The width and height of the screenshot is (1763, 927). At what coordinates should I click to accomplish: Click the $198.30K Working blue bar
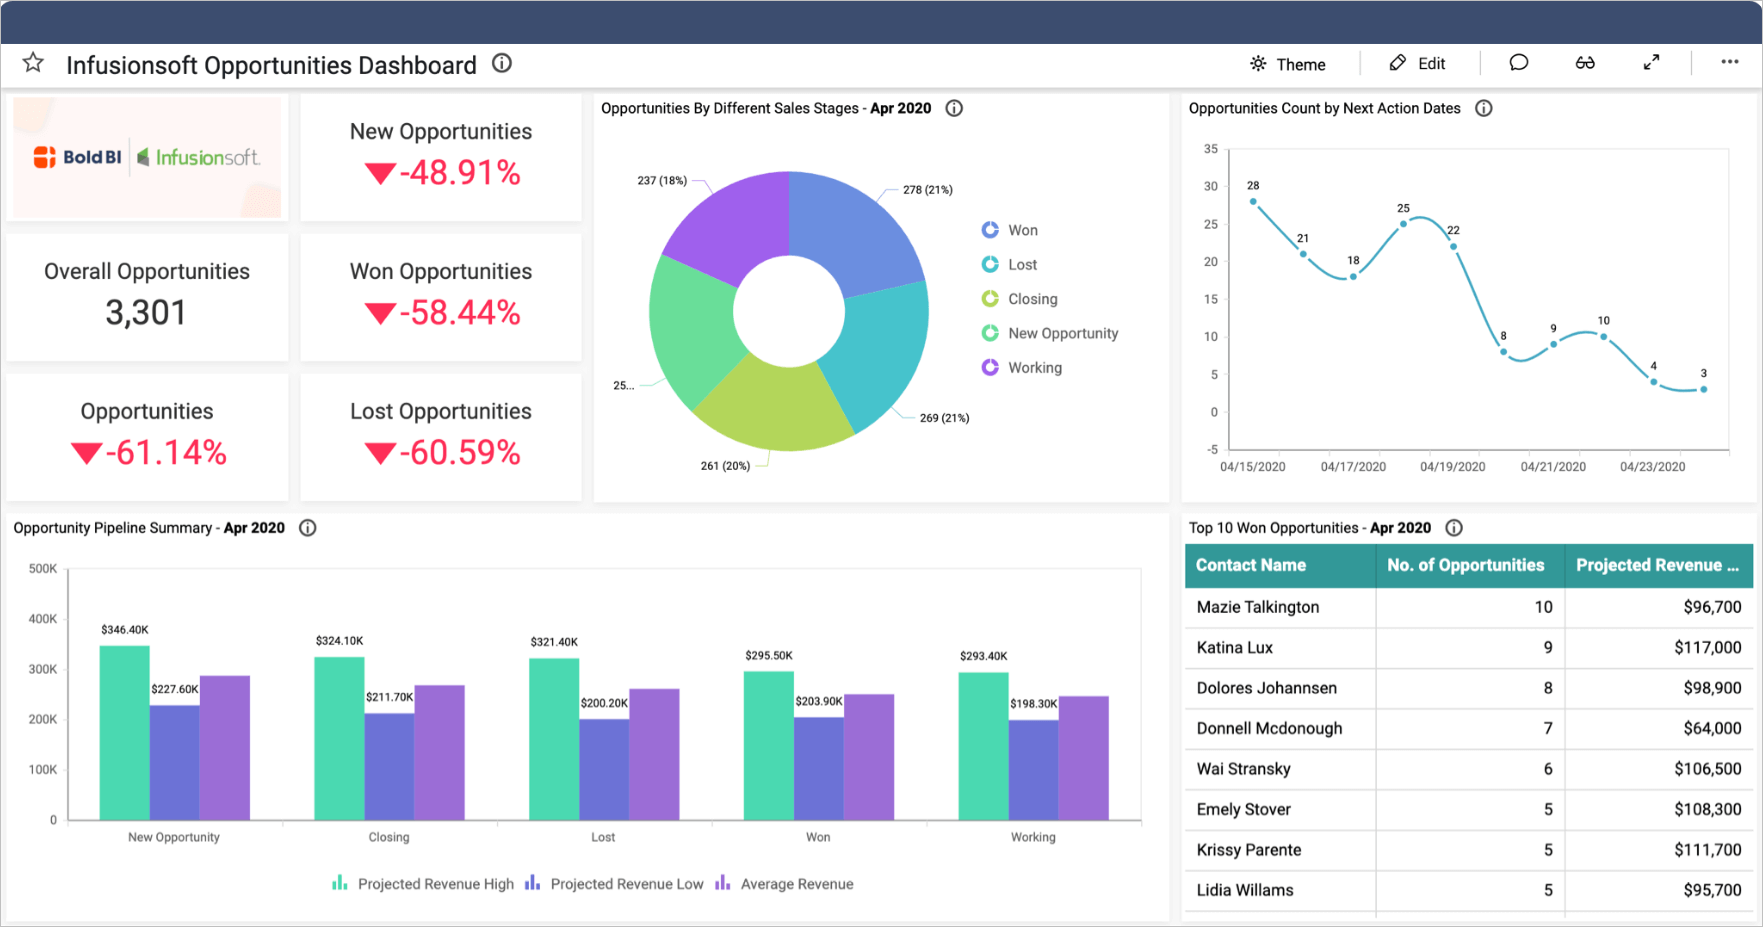(x=1033, y=770)
